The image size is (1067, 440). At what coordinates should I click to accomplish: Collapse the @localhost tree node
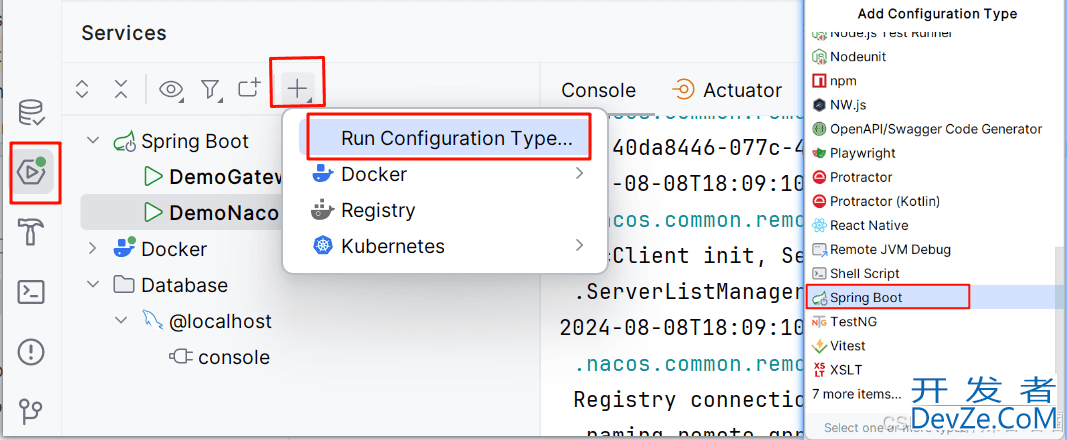(120, 320)
